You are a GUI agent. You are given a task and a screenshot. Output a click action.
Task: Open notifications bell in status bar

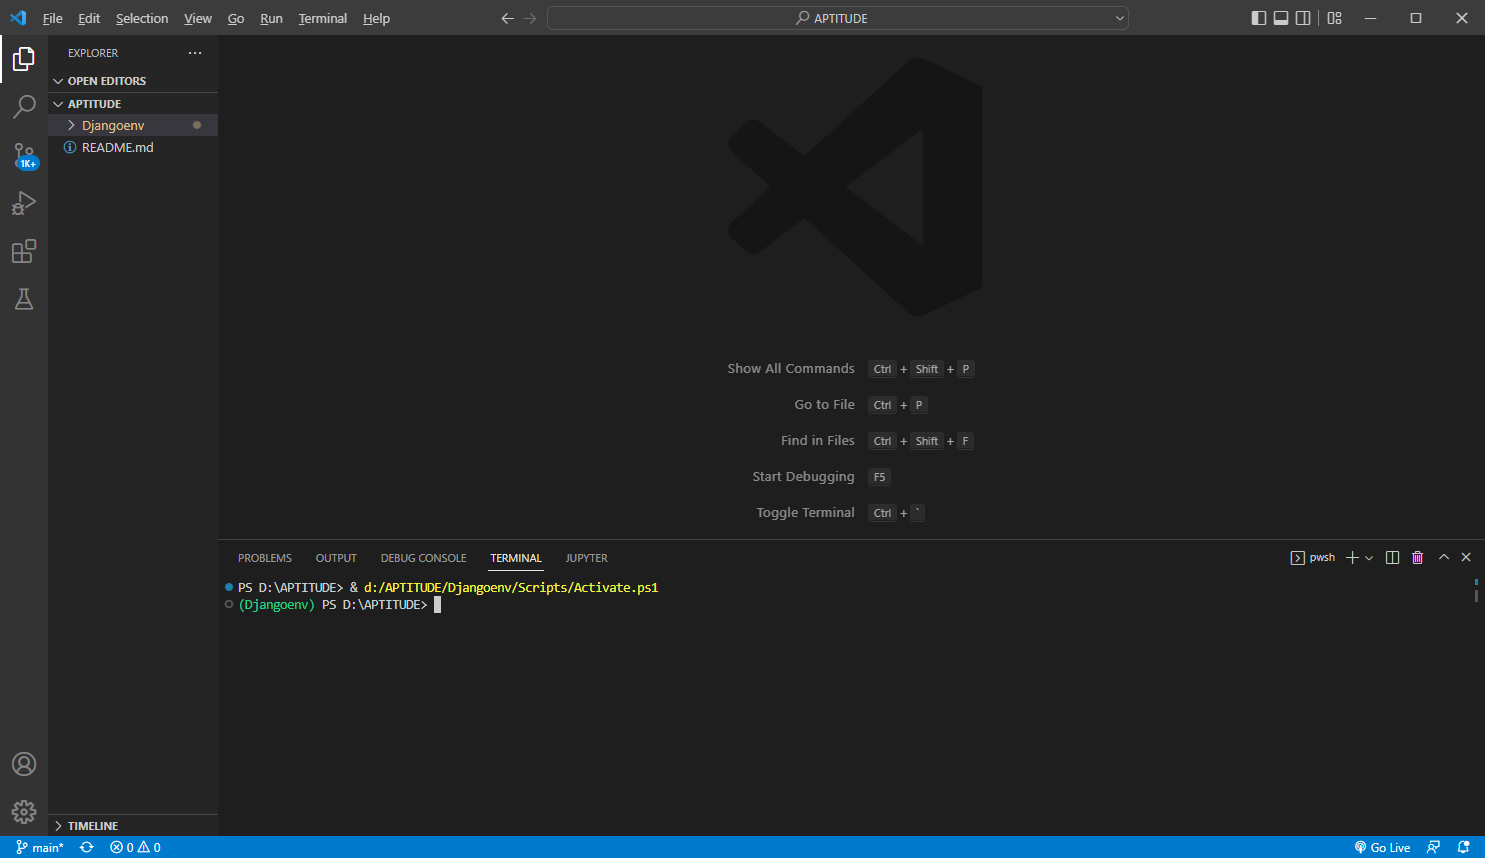(x=1463, y=847)
